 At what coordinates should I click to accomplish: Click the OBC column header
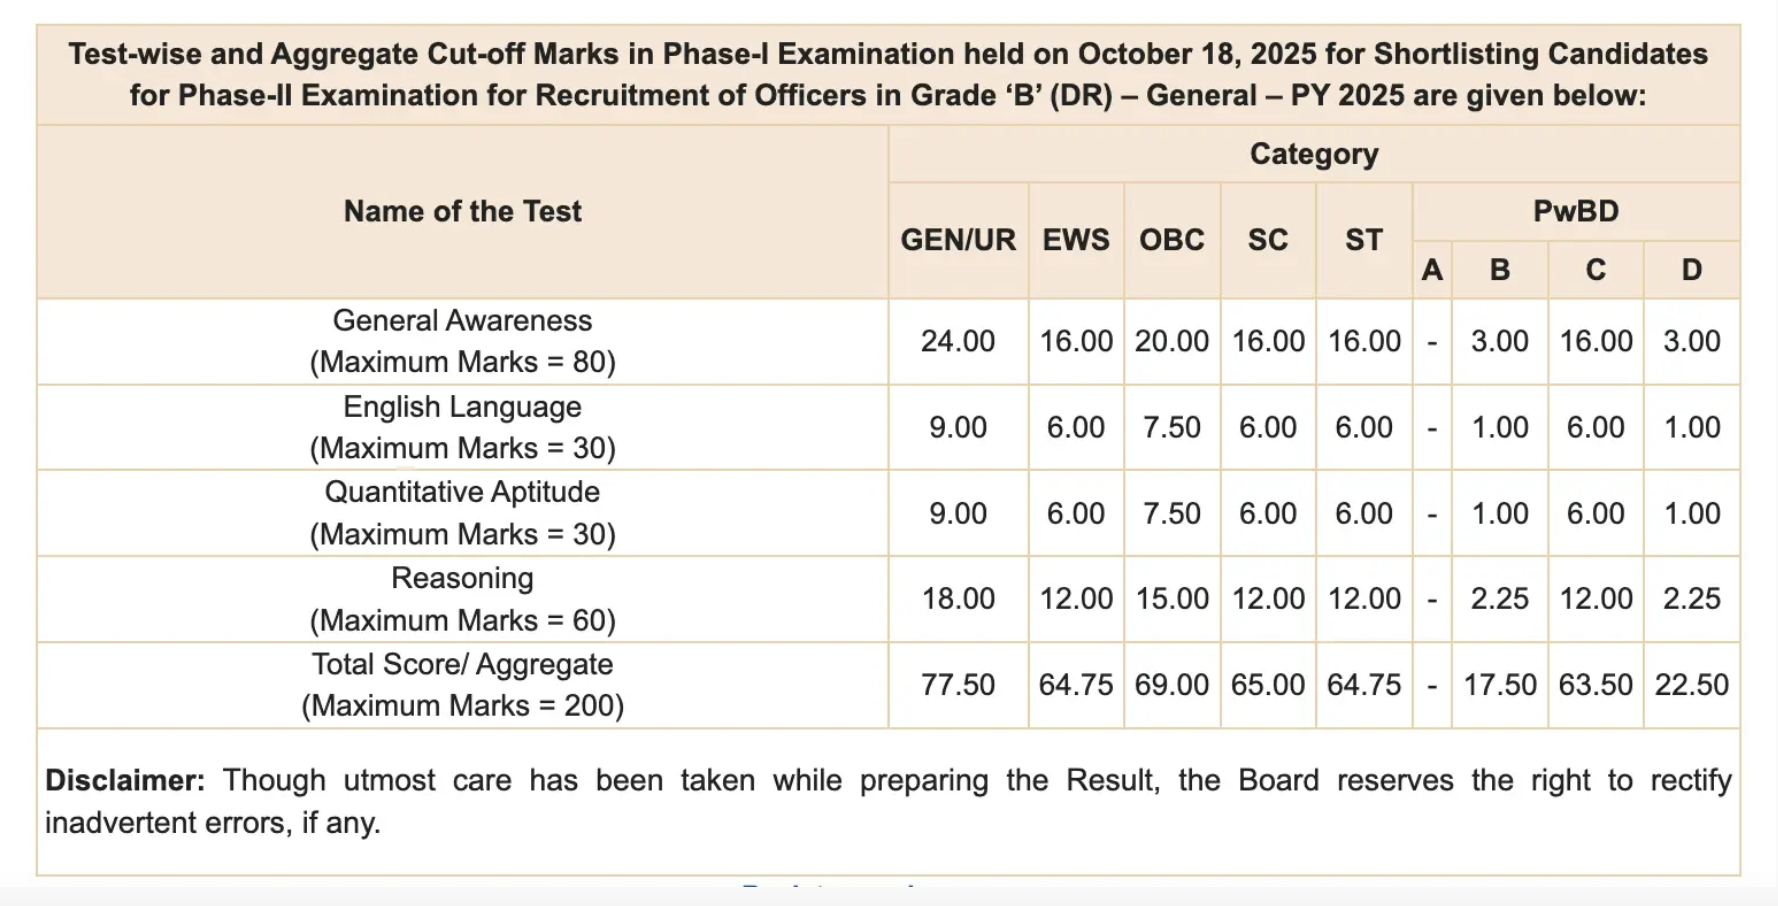point(1172,240)
